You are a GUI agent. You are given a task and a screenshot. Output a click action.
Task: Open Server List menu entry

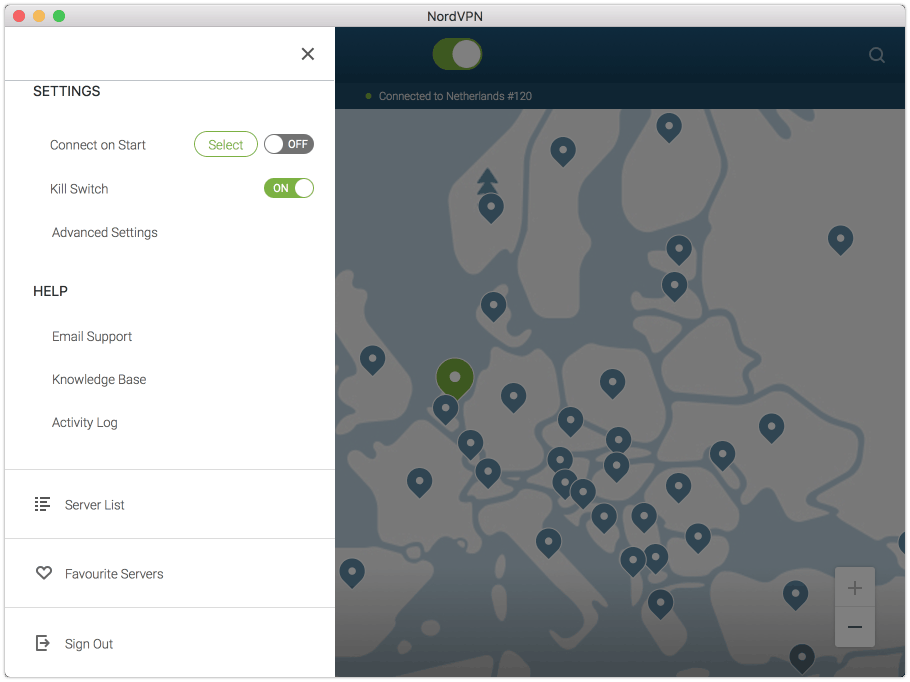pyautogui.click(x=169, y=504)
